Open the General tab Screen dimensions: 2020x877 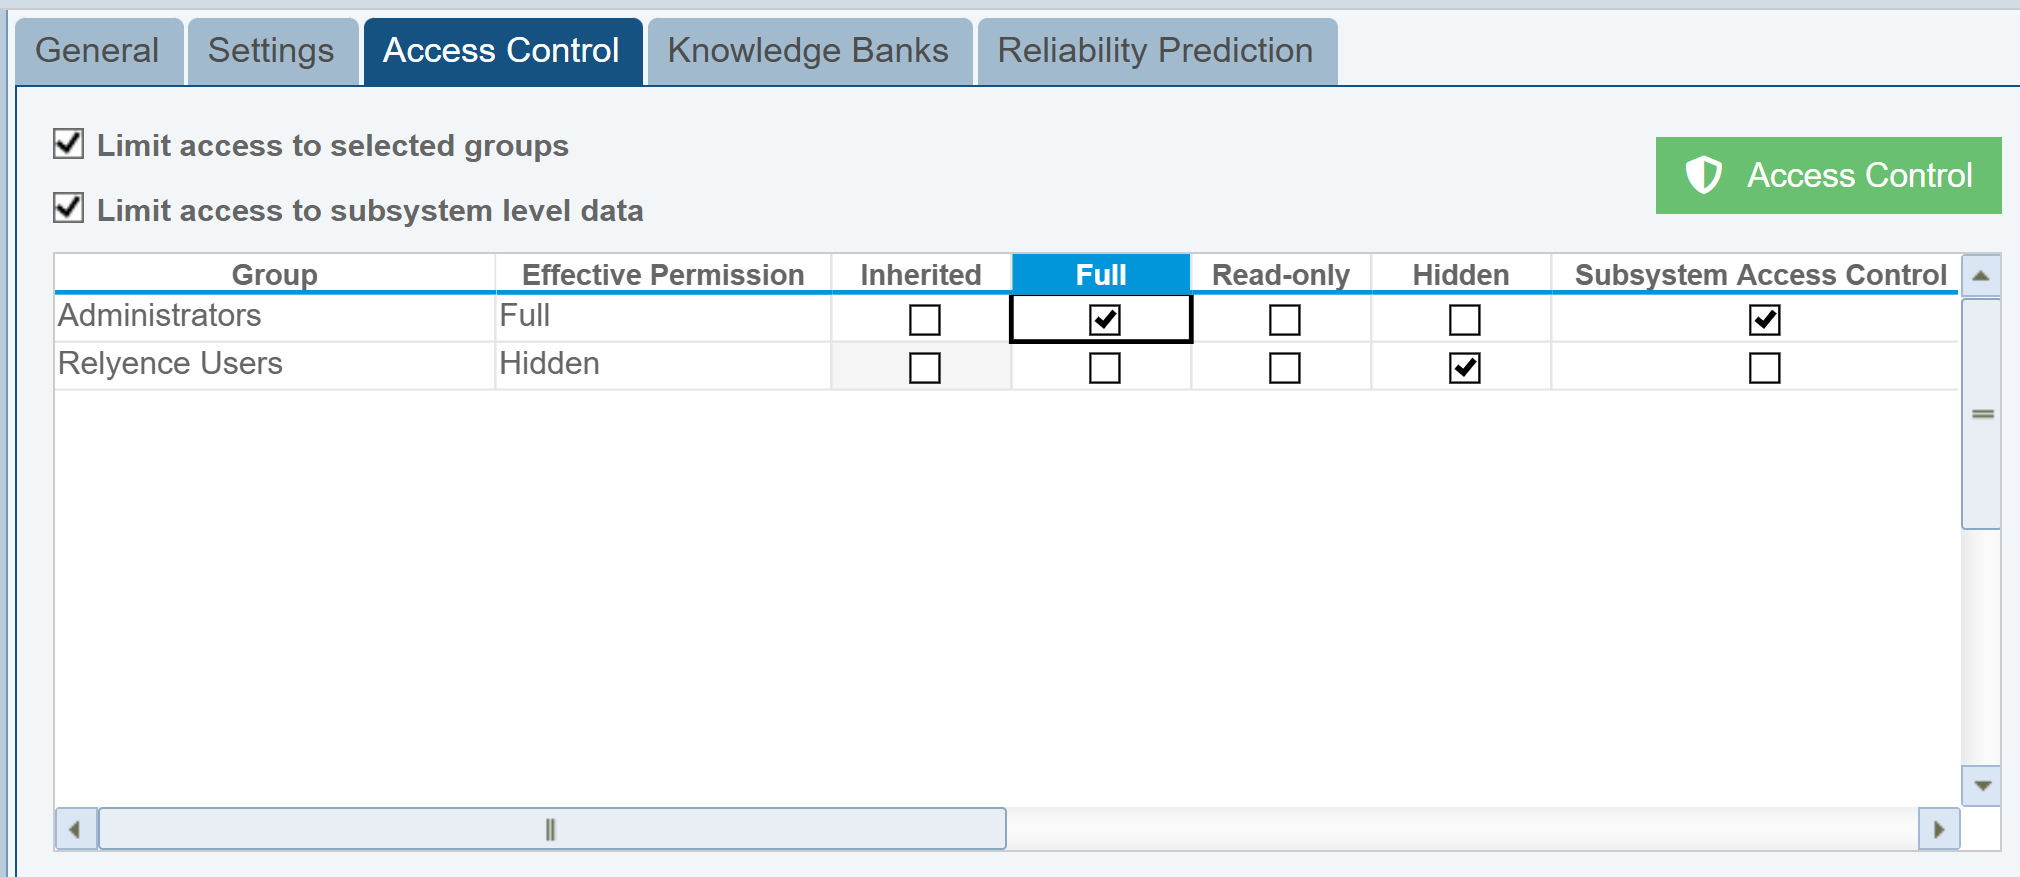click(x=97, y=51)
